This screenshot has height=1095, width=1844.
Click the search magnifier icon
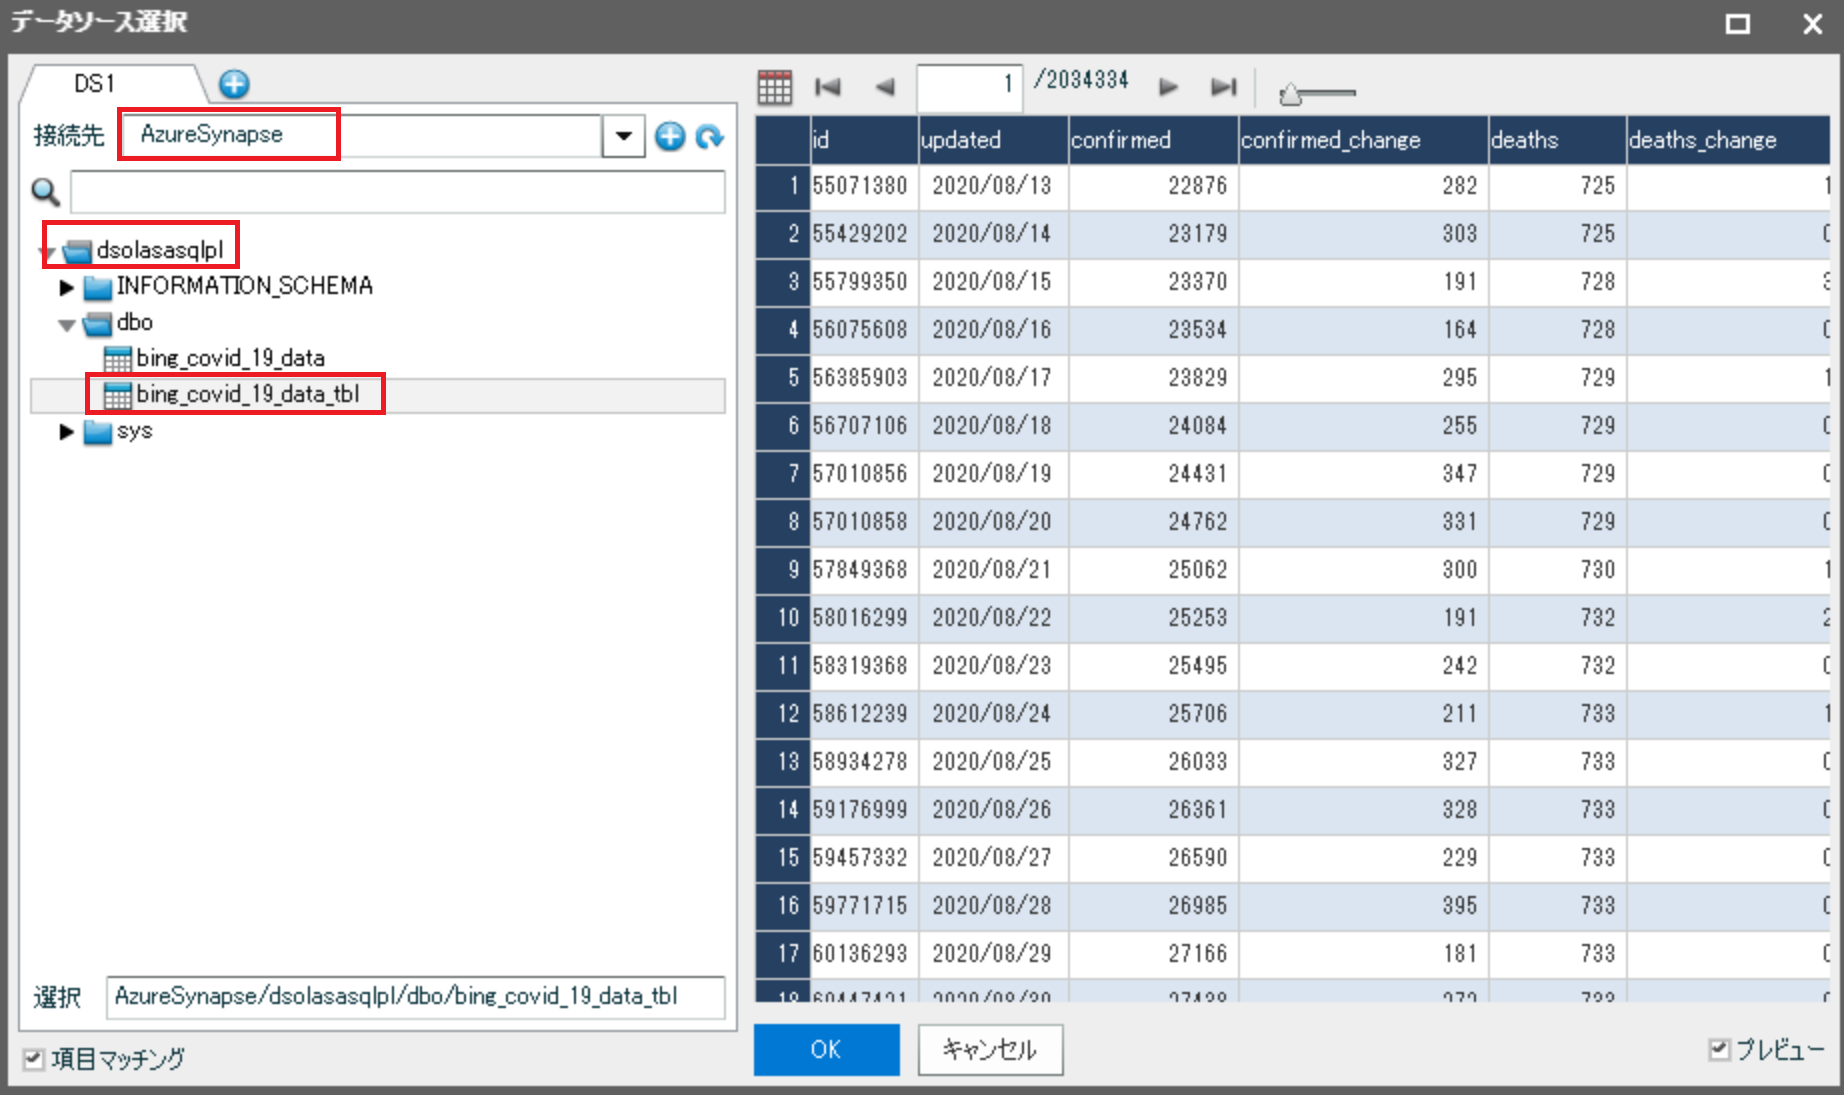pos(46,191)
